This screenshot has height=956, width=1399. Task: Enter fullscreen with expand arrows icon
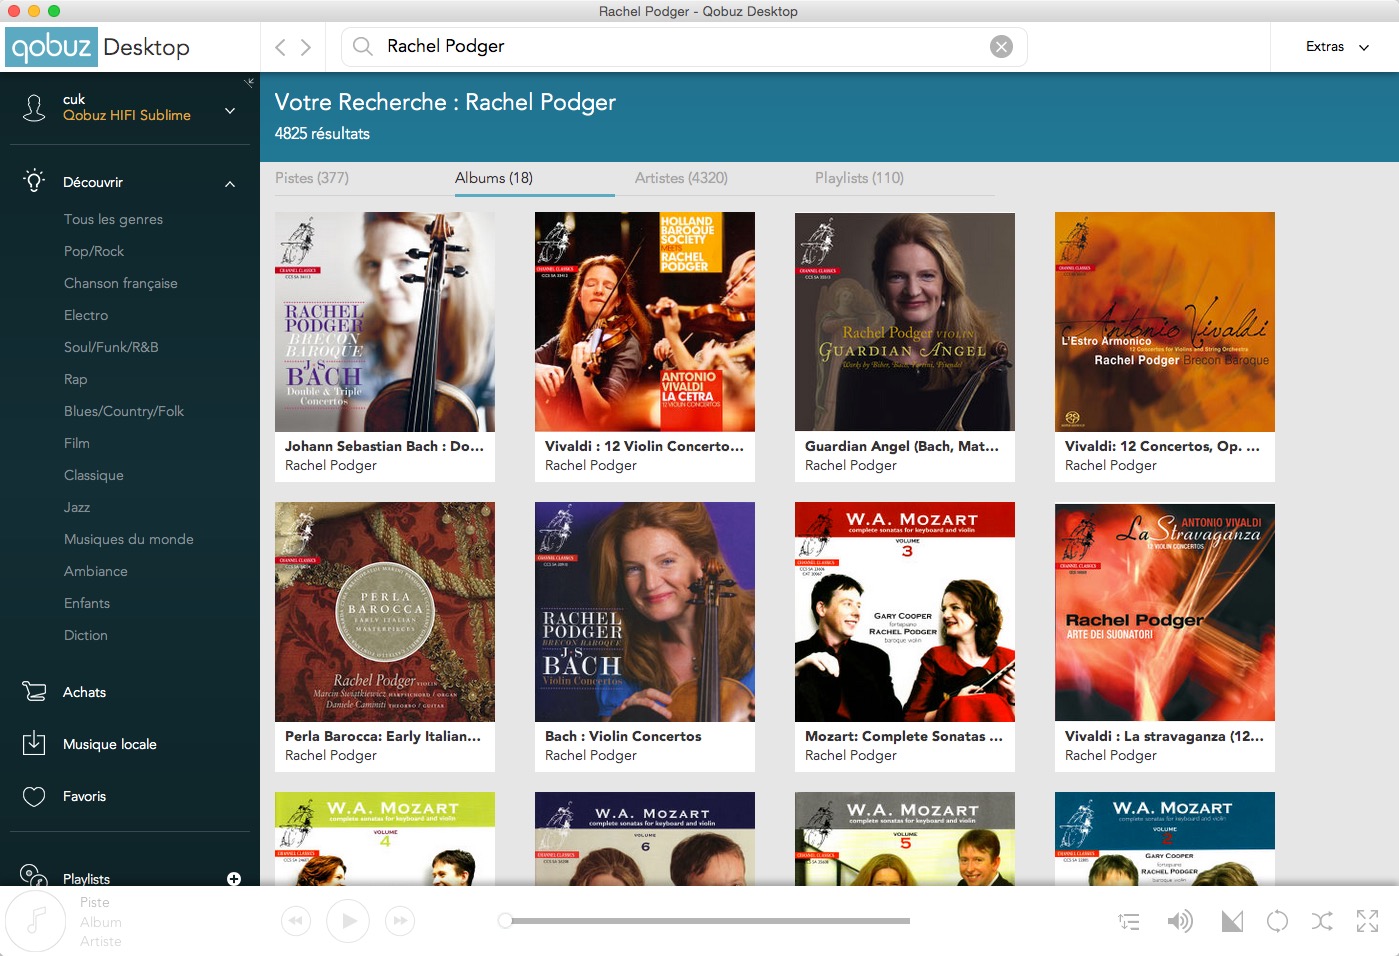(x=1367, y=921)
